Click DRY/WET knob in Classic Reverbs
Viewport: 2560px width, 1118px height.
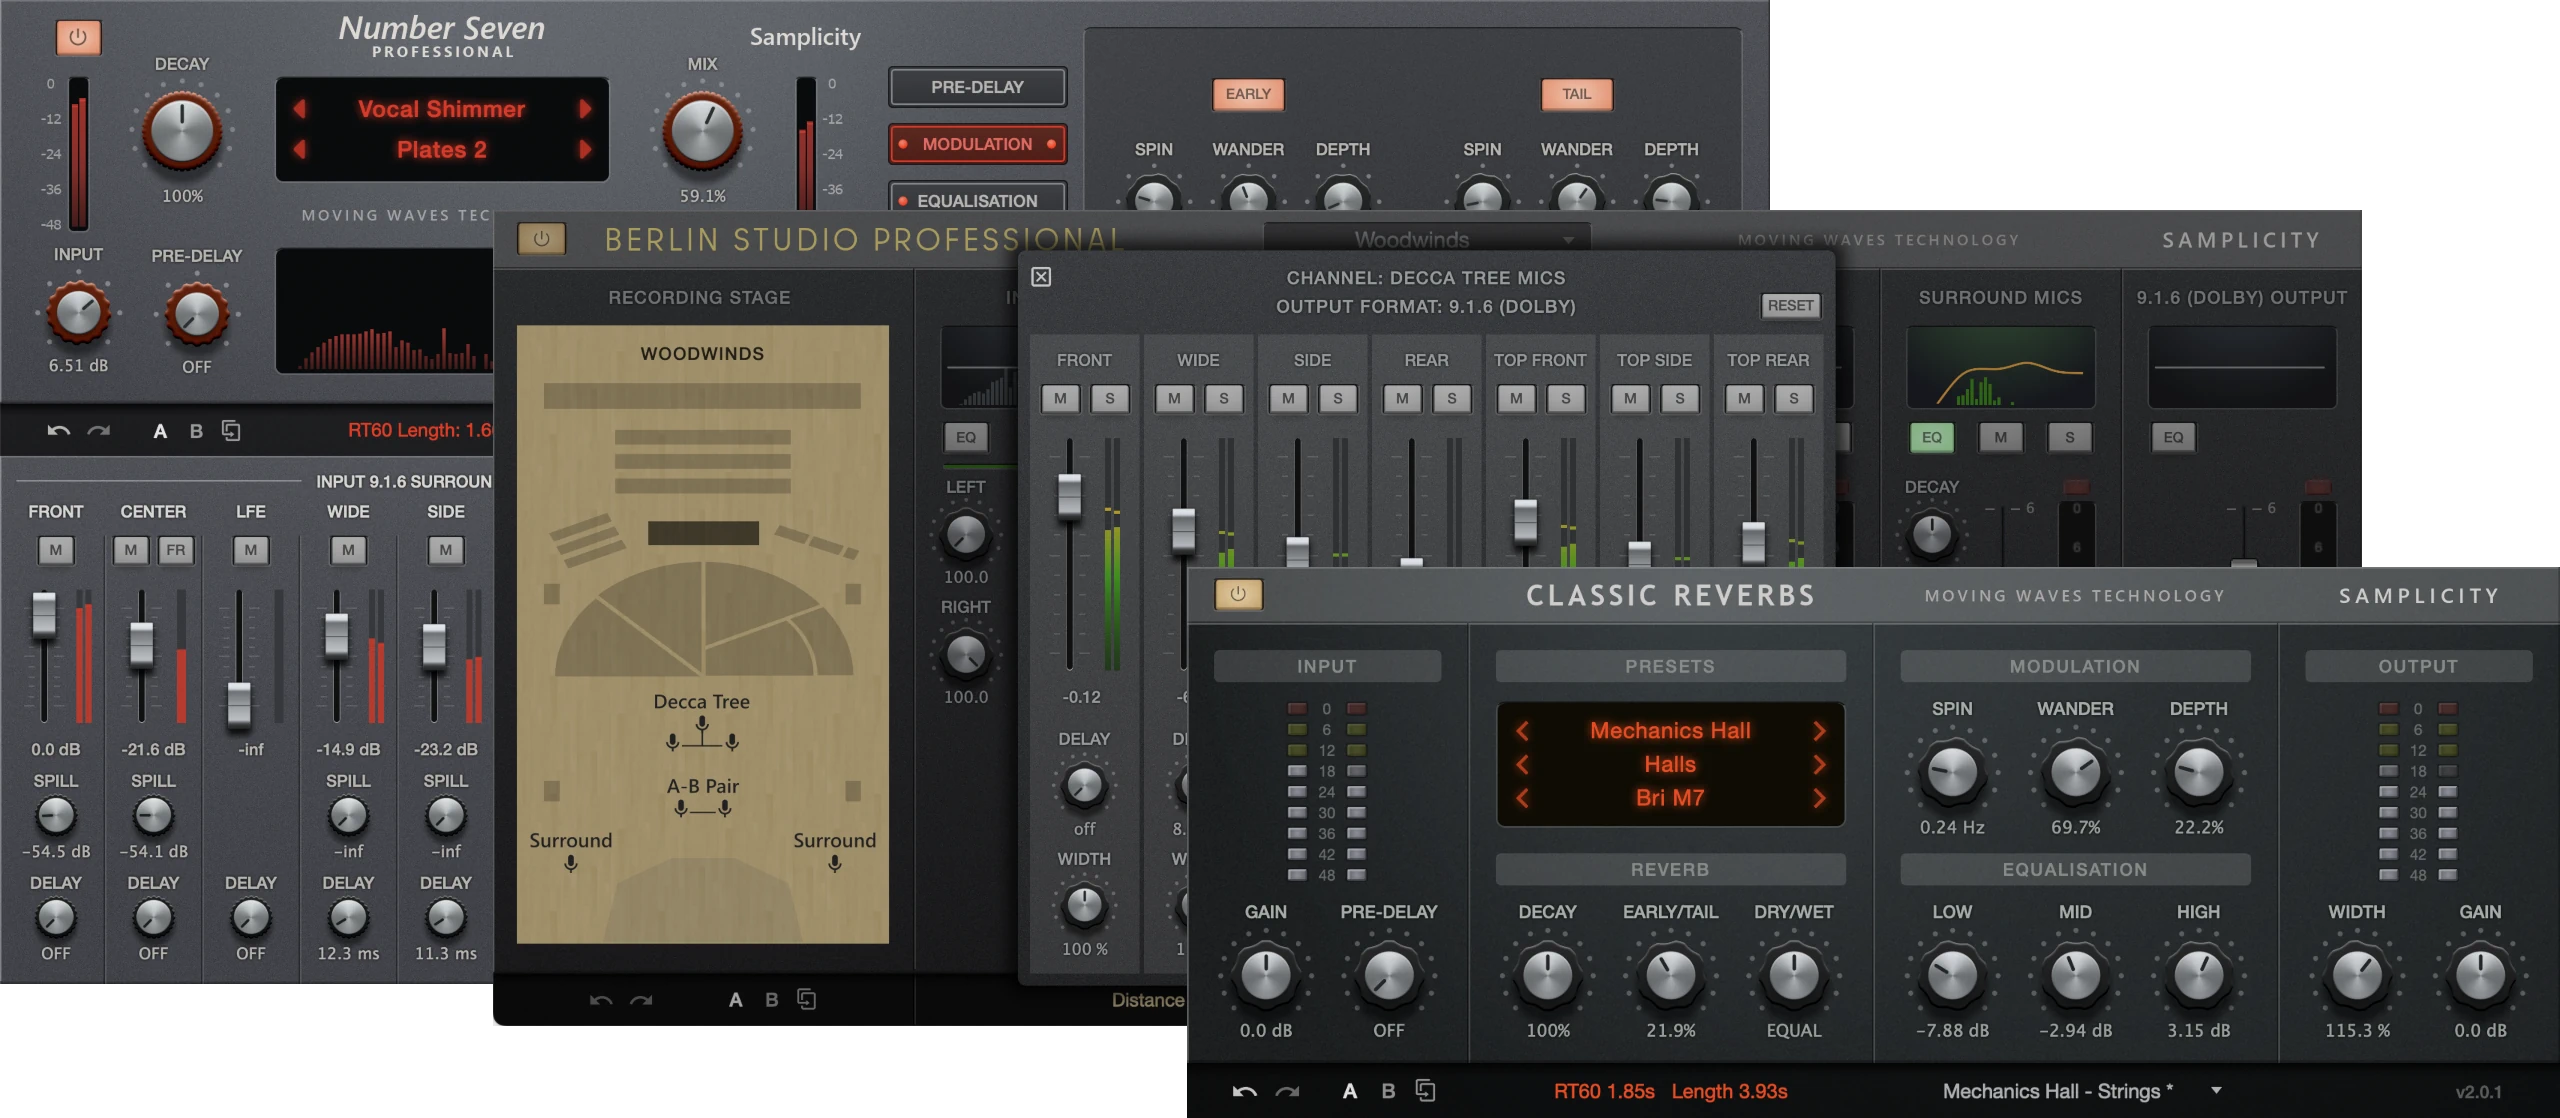click(1794, 975)
